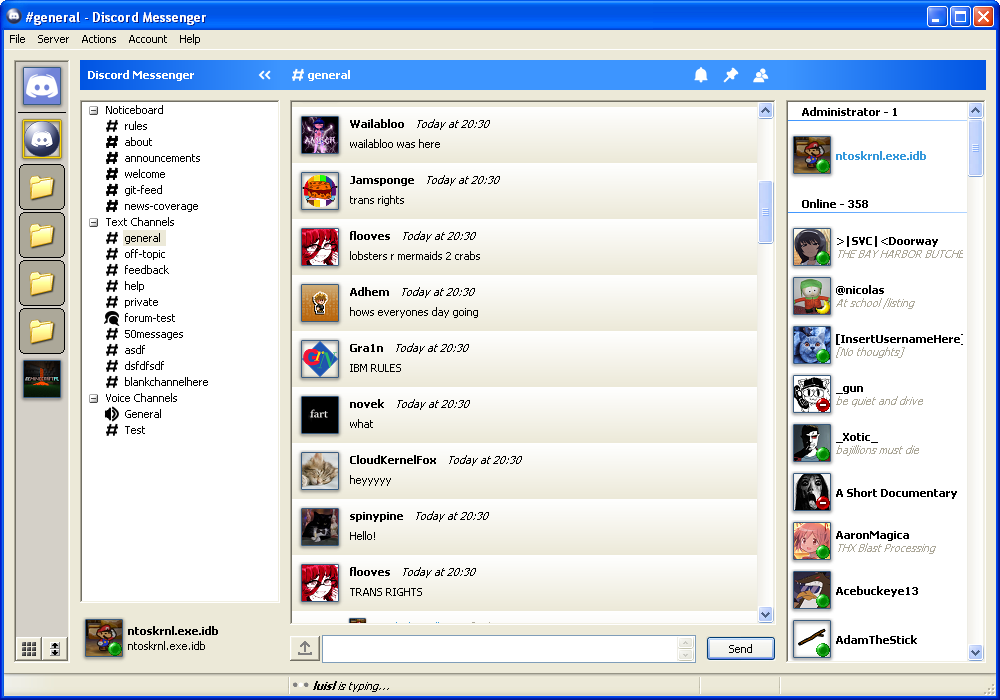Click ntoskrnl.exe.idb avatar in user panel
Image resolution: width=1000 pixels, height=700 pixels.
click(x=104, y=638)
